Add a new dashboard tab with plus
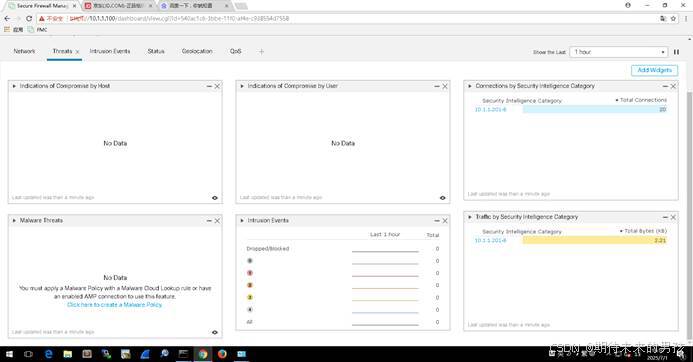Image resolution: width=693 pixels, height=362 pixels. pyautogui.click(x=261, y=52)
